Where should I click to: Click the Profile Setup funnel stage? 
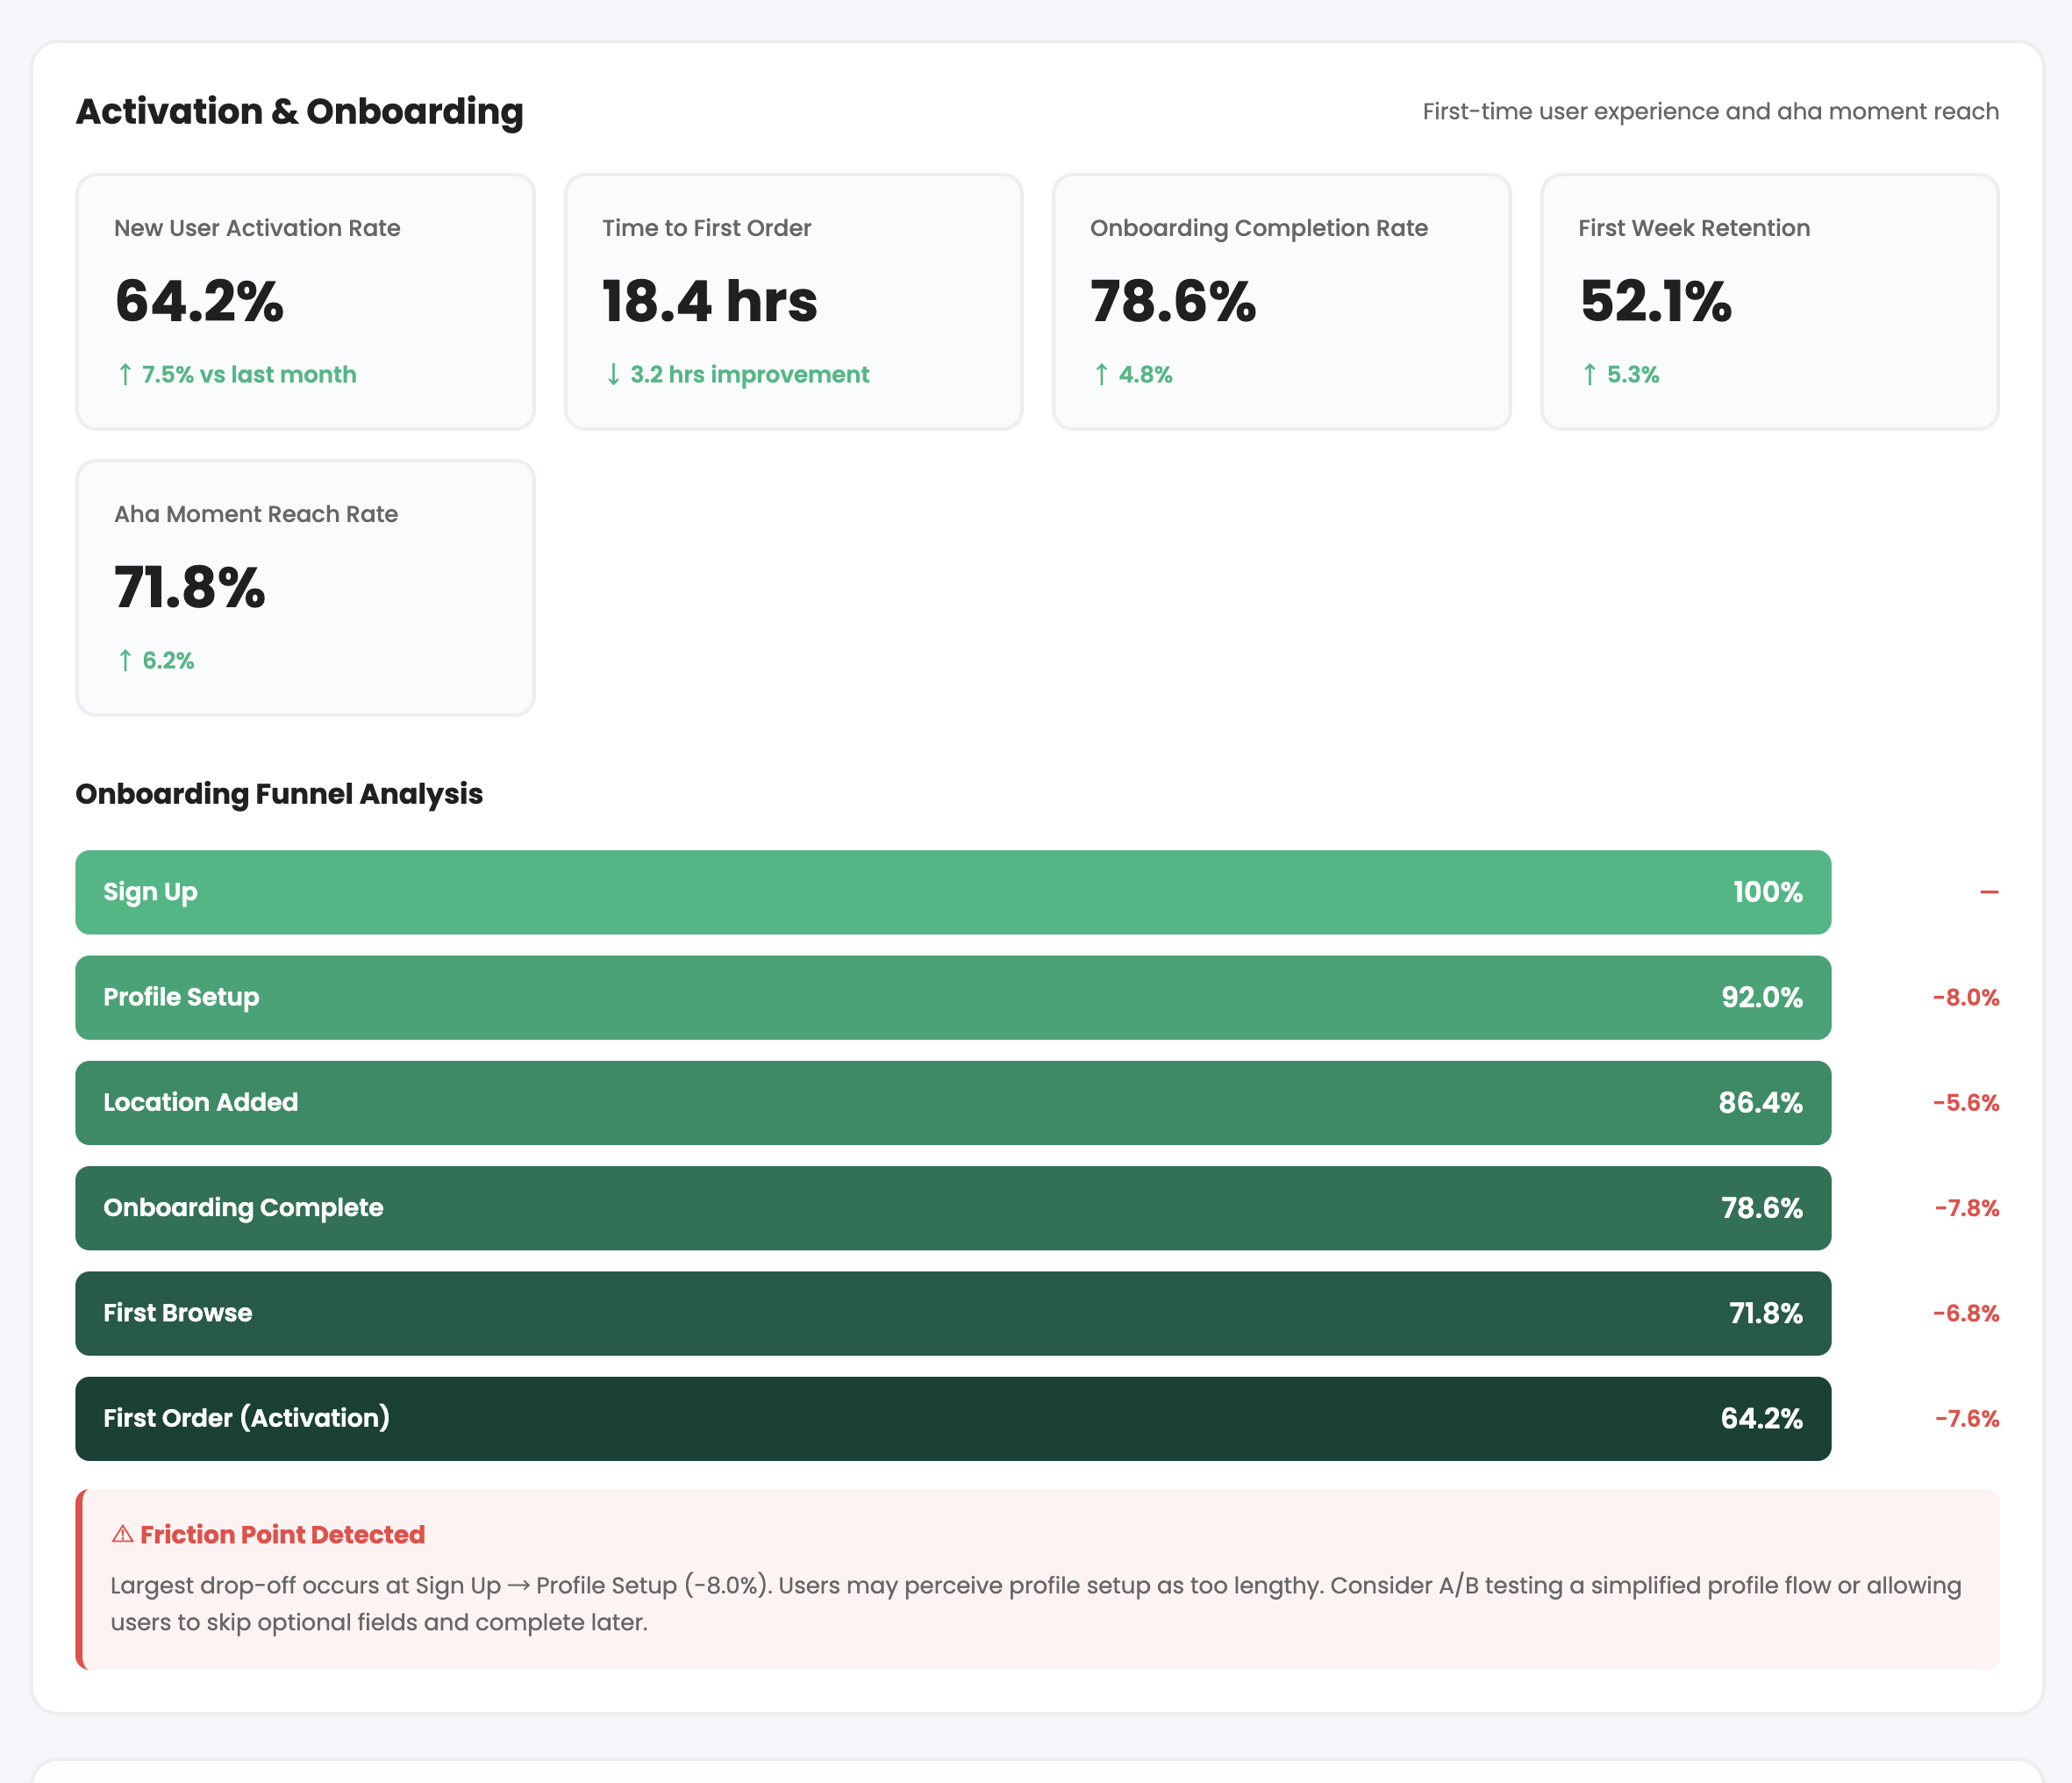[x=952, y=997]
